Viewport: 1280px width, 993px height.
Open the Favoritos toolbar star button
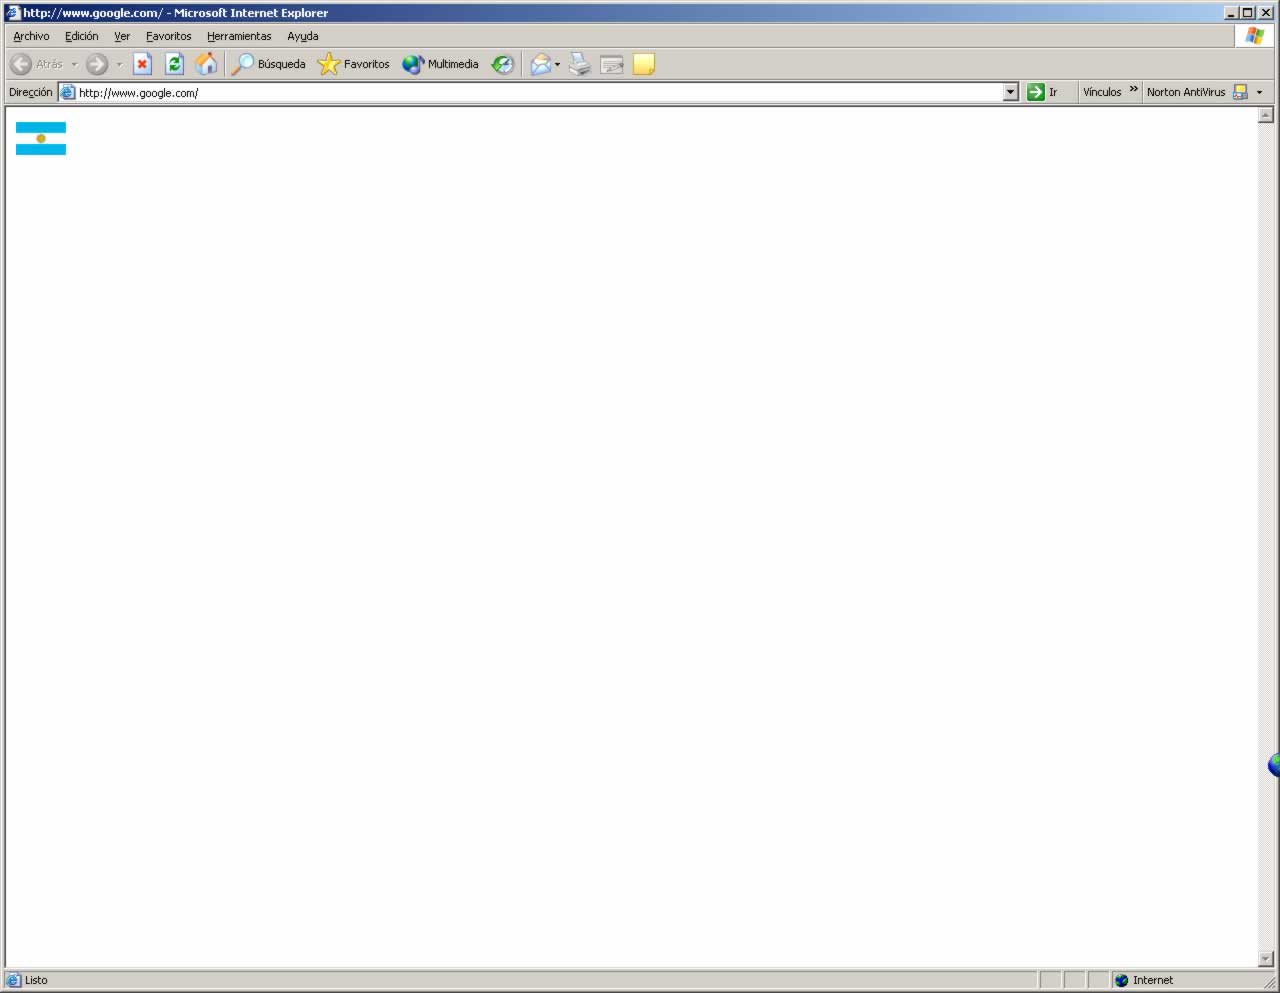353,64
